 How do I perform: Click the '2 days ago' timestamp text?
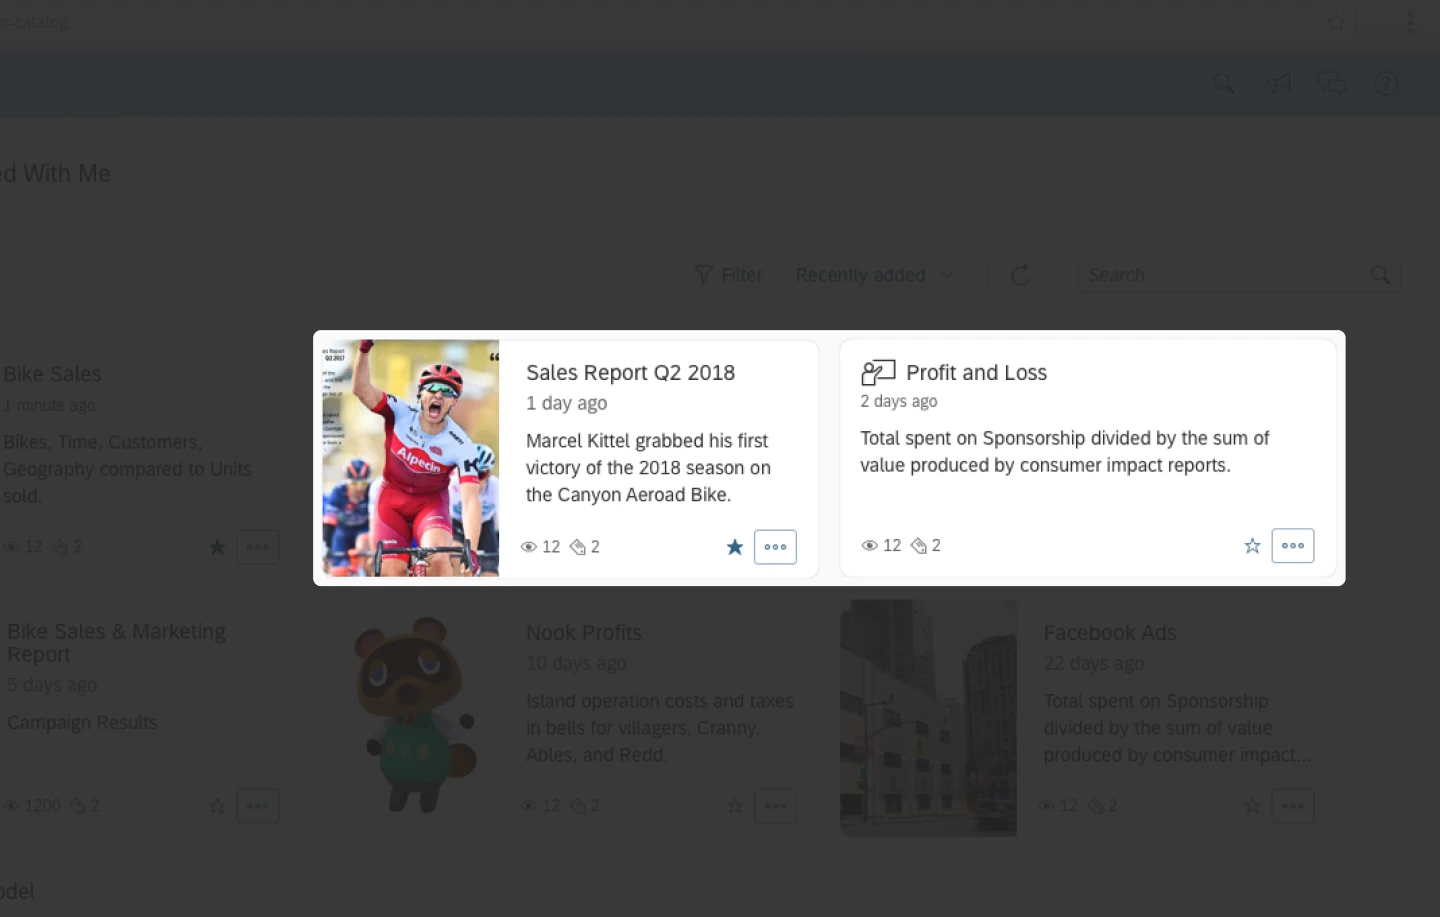(899, 401)
